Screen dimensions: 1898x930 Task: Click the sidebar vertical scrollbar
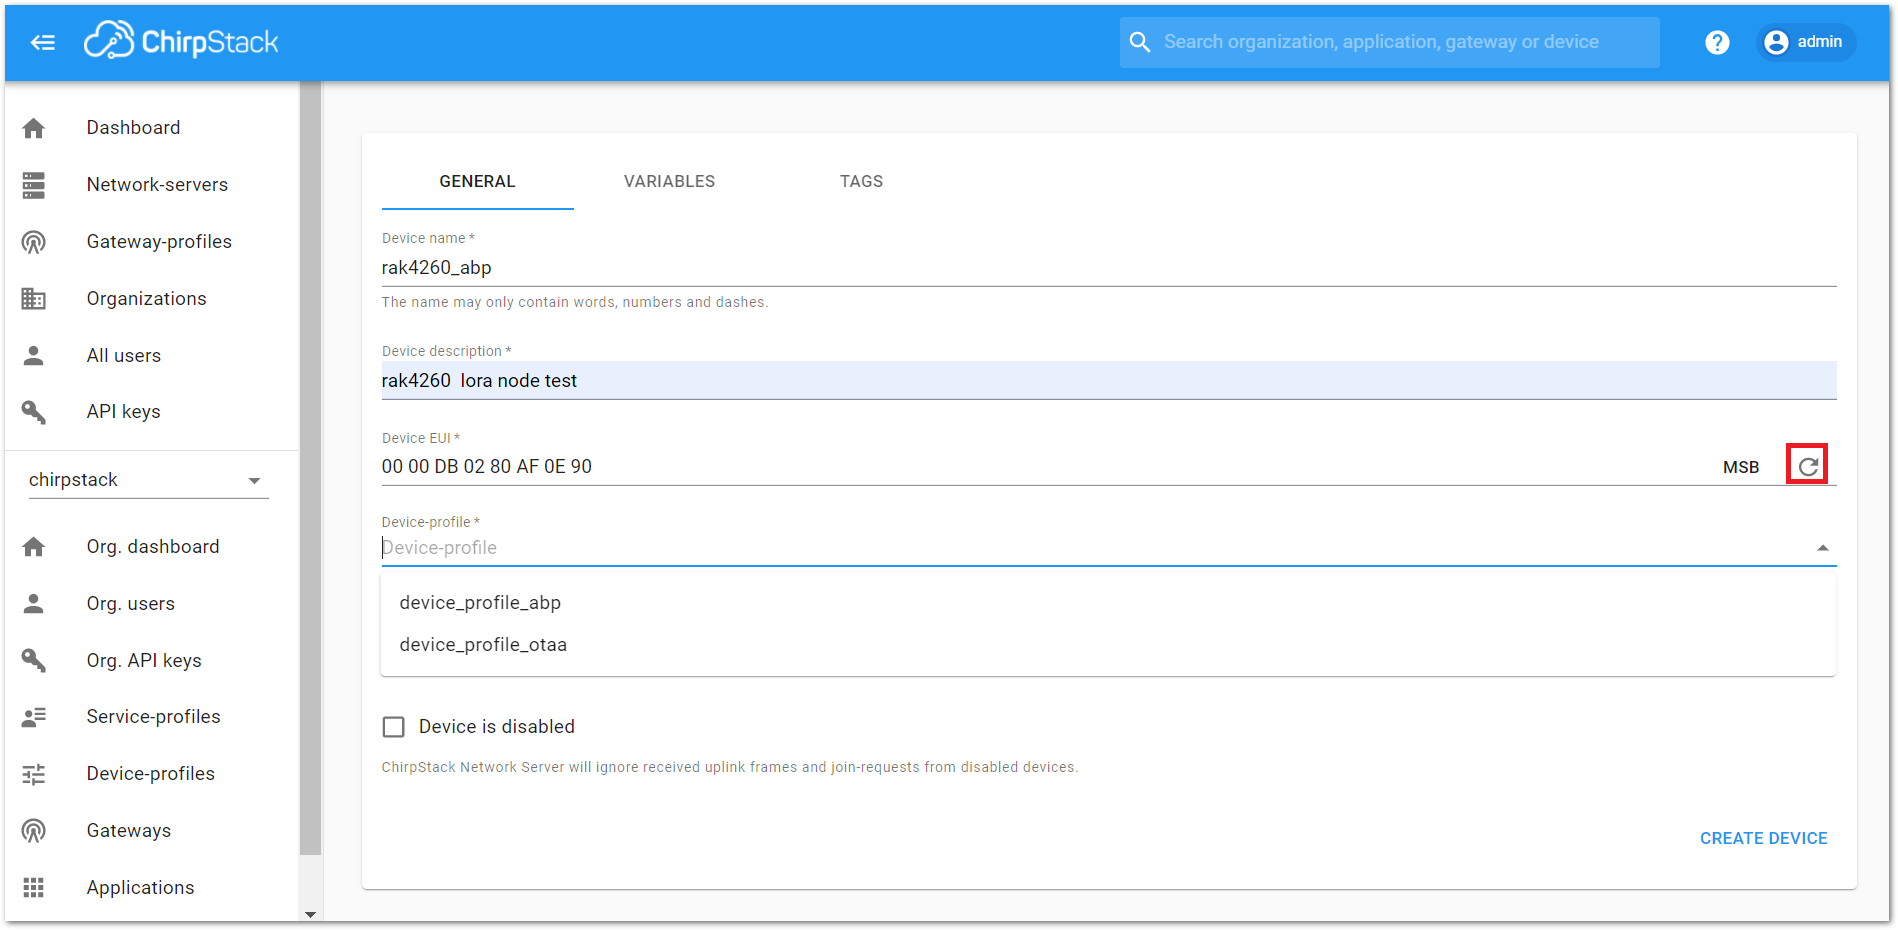[x=310, y=468]
